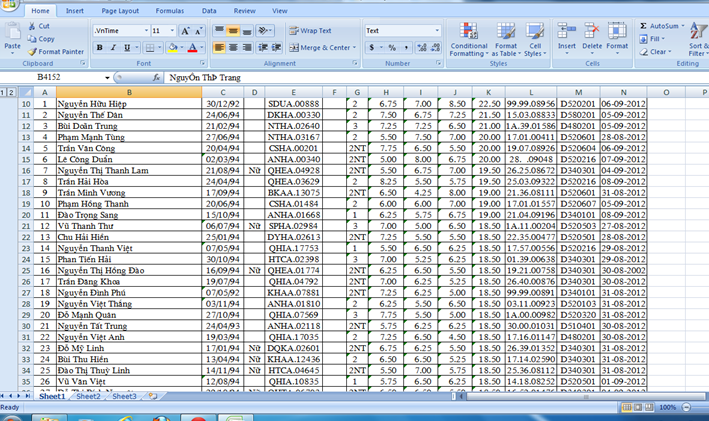Open the Number Format dropdown showing Text
Viewport: 709px width, 421px height.
[x=437, y=31]
